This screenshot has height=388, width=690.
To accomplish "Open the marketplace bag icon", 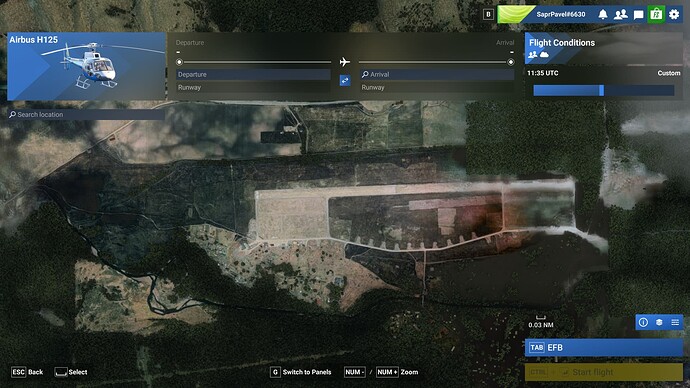I will 656,15.
